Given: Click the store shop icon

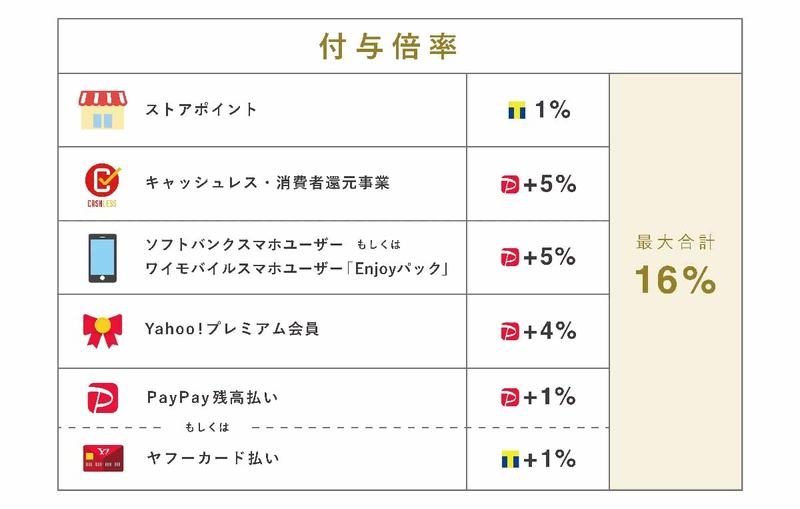Looking at the screenshot, I should [x=102, y=110].
